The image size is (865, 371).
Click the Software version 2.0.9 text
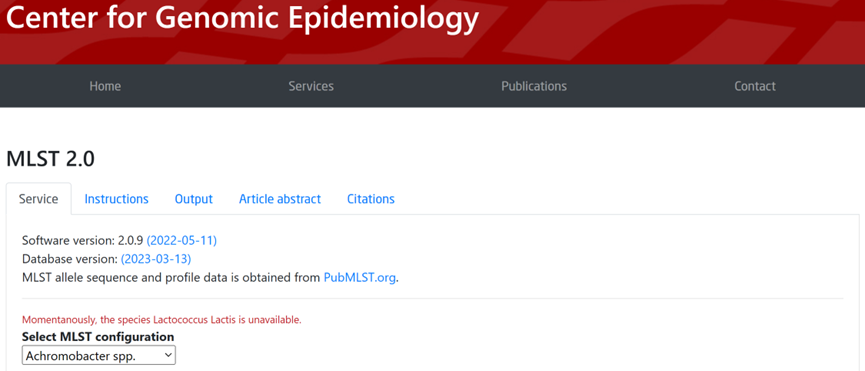83,240
